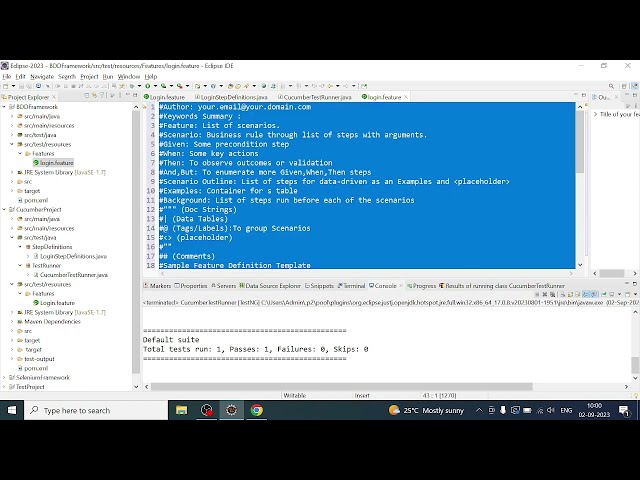Click the Run with Coverage icon
The width and height of the screenshot is (640, 480).
[164, 86]
